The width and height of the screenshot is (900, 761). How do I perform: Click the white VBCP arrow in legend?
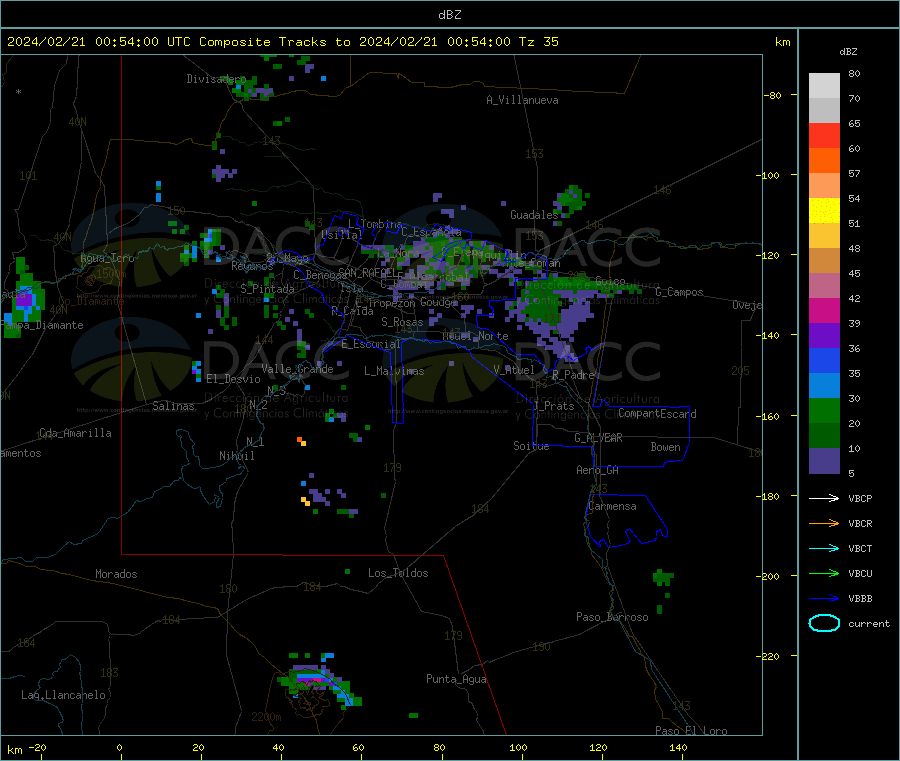tap(824, 498)
